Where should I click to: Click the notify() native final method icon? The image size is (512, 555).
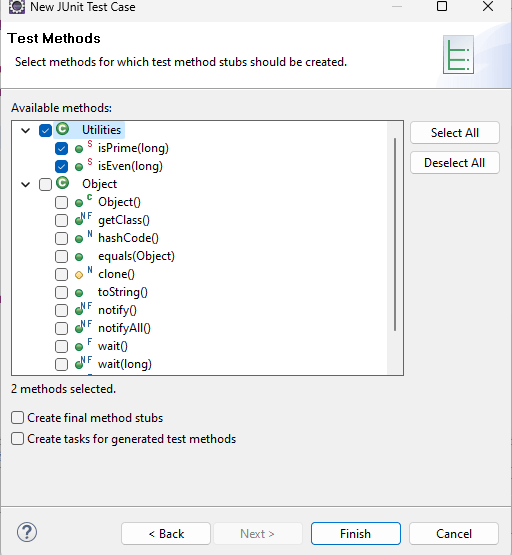pyautogui.click(x=84, y=309)
